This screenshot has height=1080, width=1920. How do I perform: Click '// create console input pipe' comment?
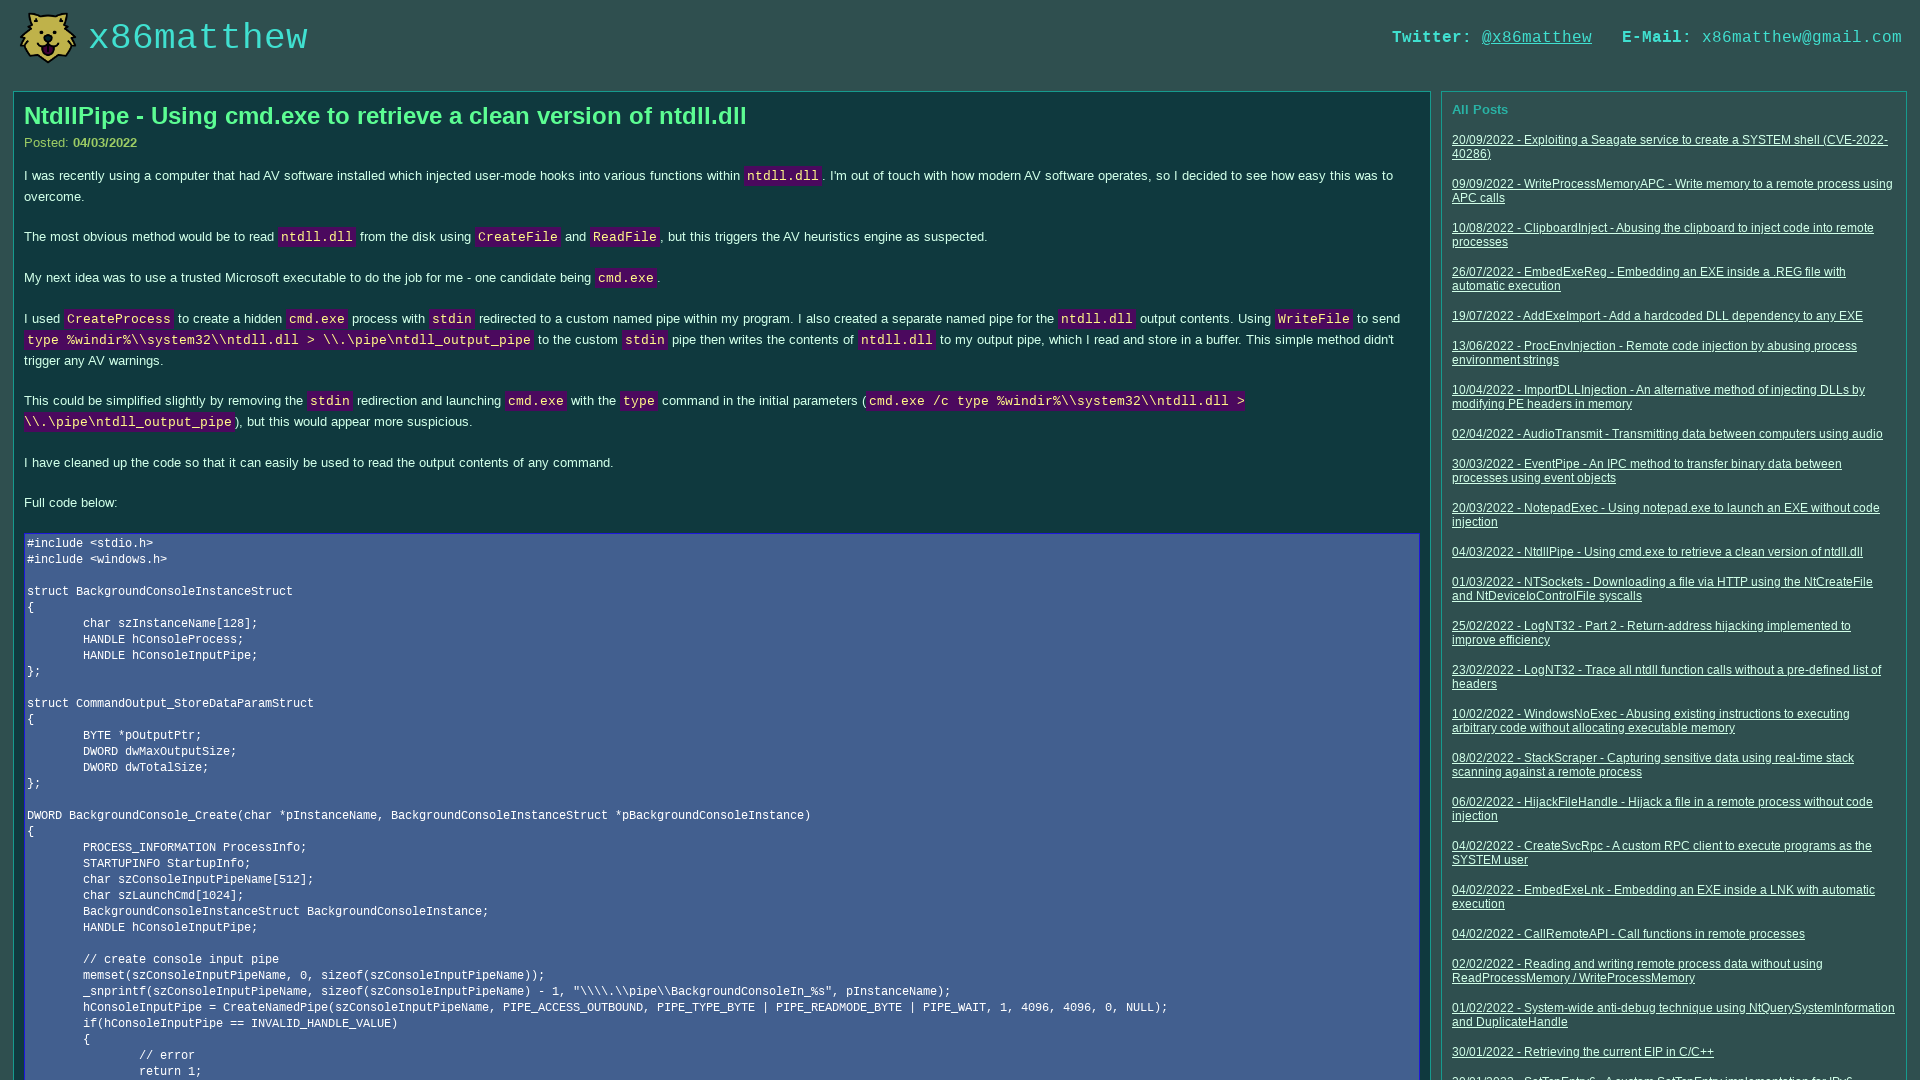(181, 960)
